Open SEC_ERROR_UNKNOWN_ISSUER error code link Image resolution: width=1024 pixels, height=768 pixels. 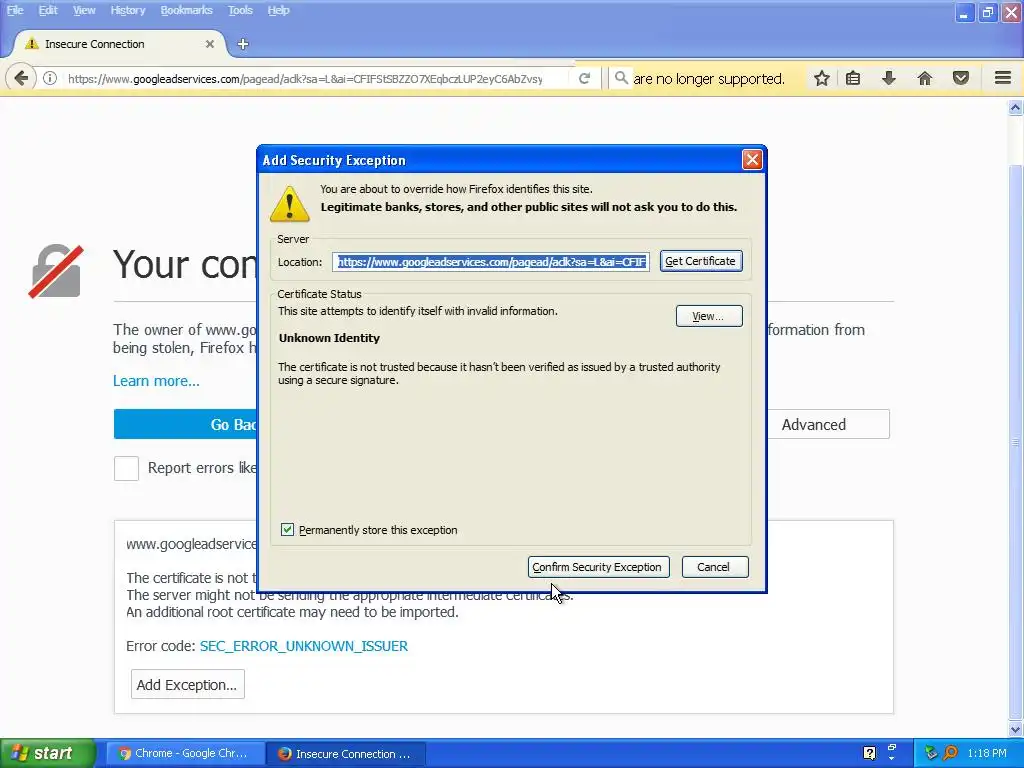click(304, 646)
